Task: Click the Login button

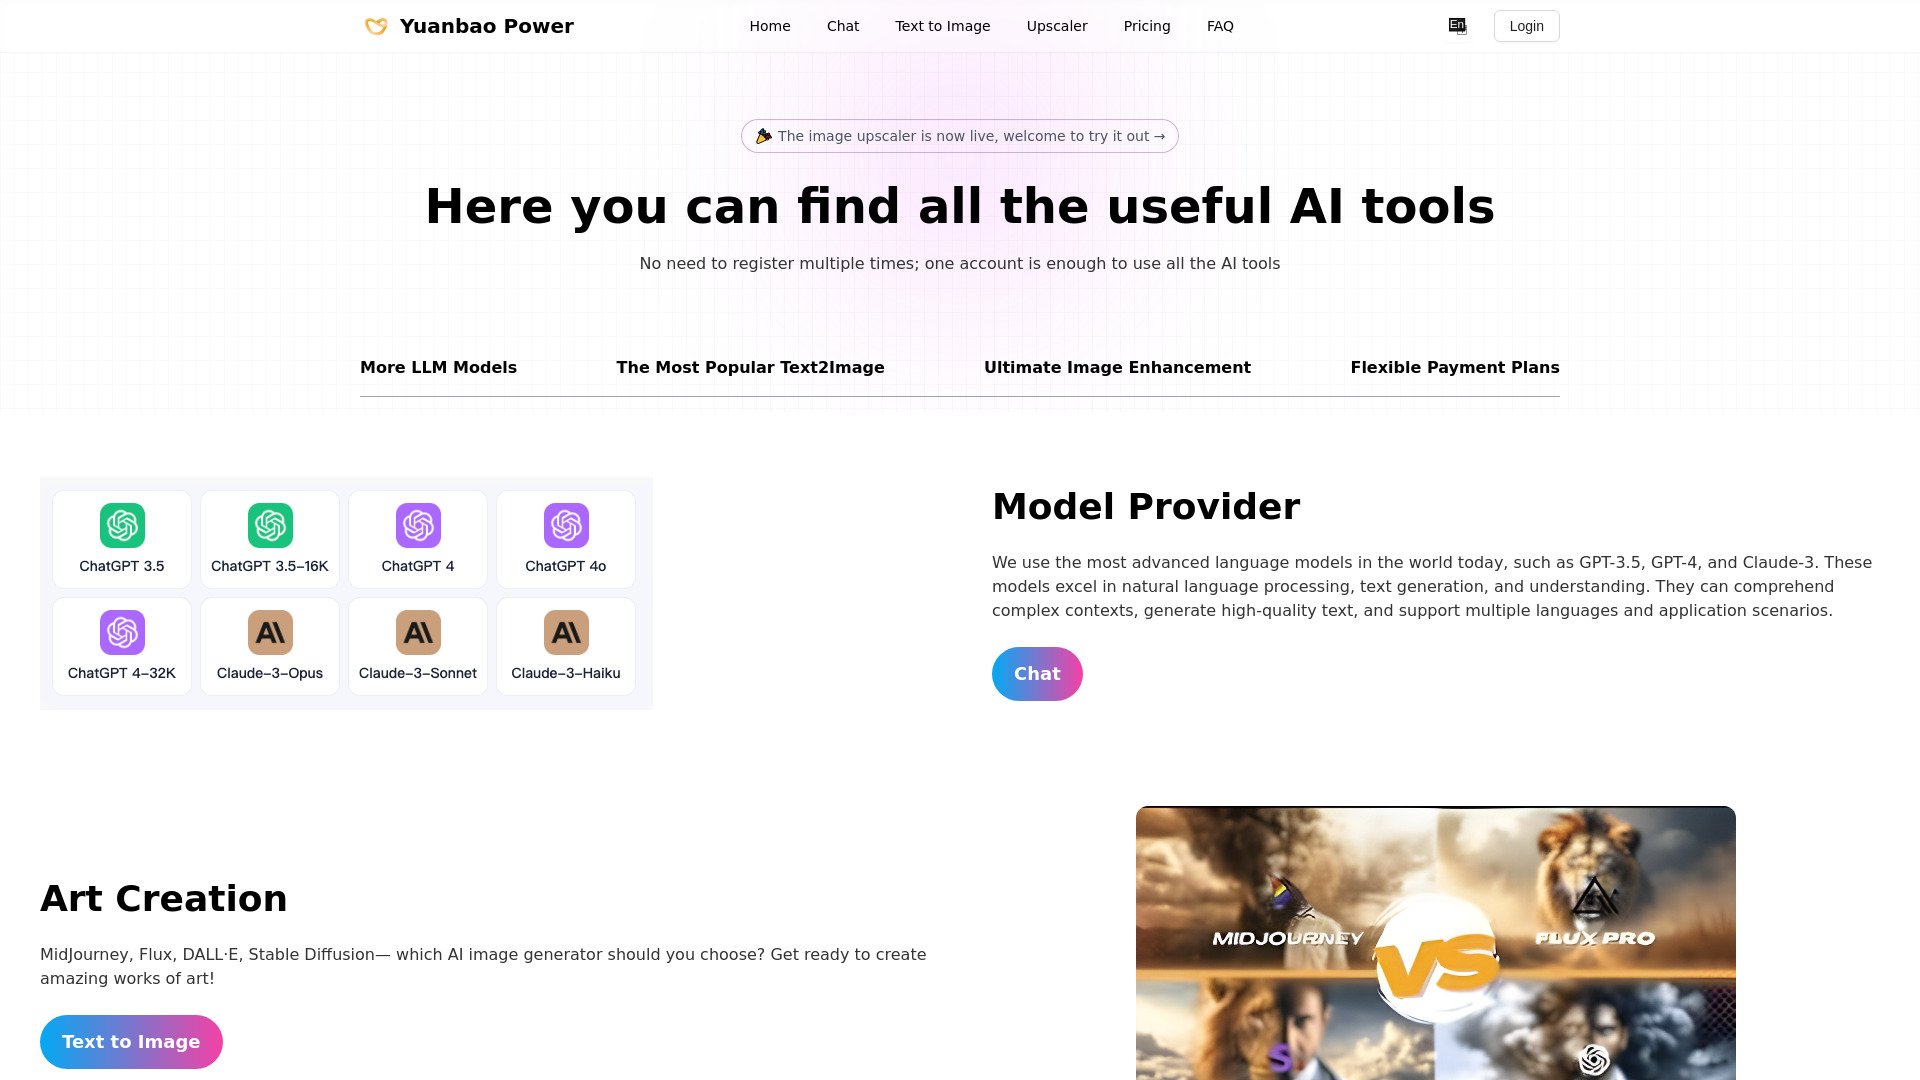Action: tap(1526, 25)
